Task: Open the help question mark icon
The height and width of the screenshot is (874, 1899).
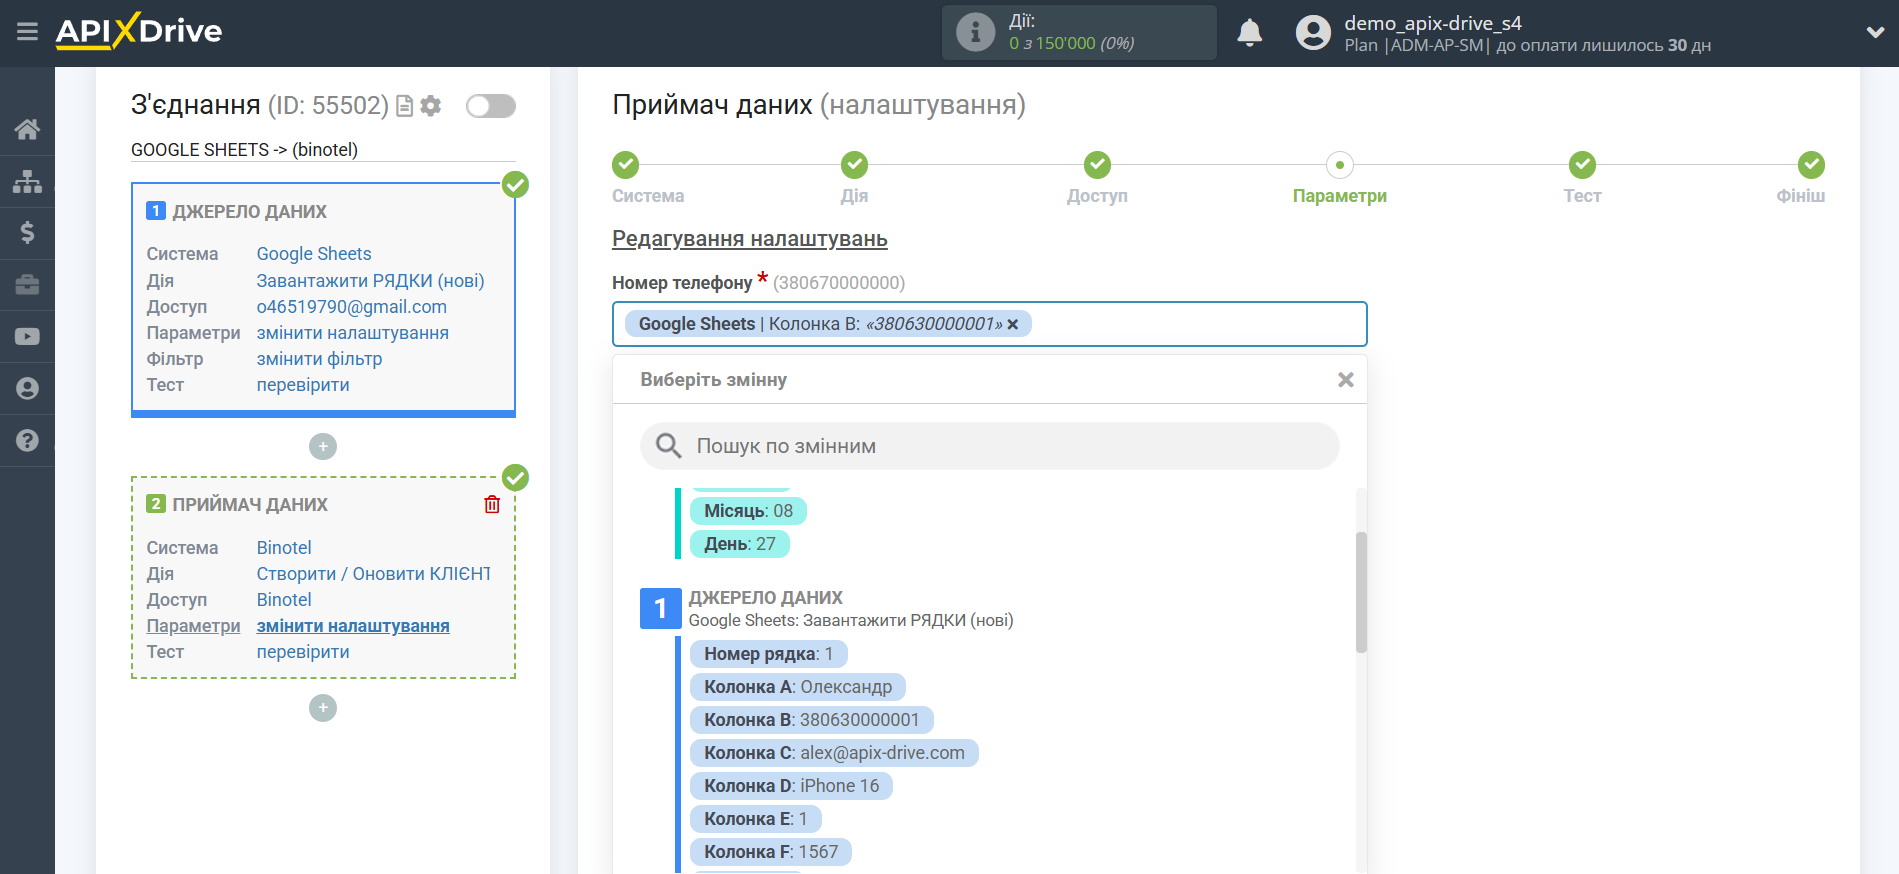Action: point(27,441)
